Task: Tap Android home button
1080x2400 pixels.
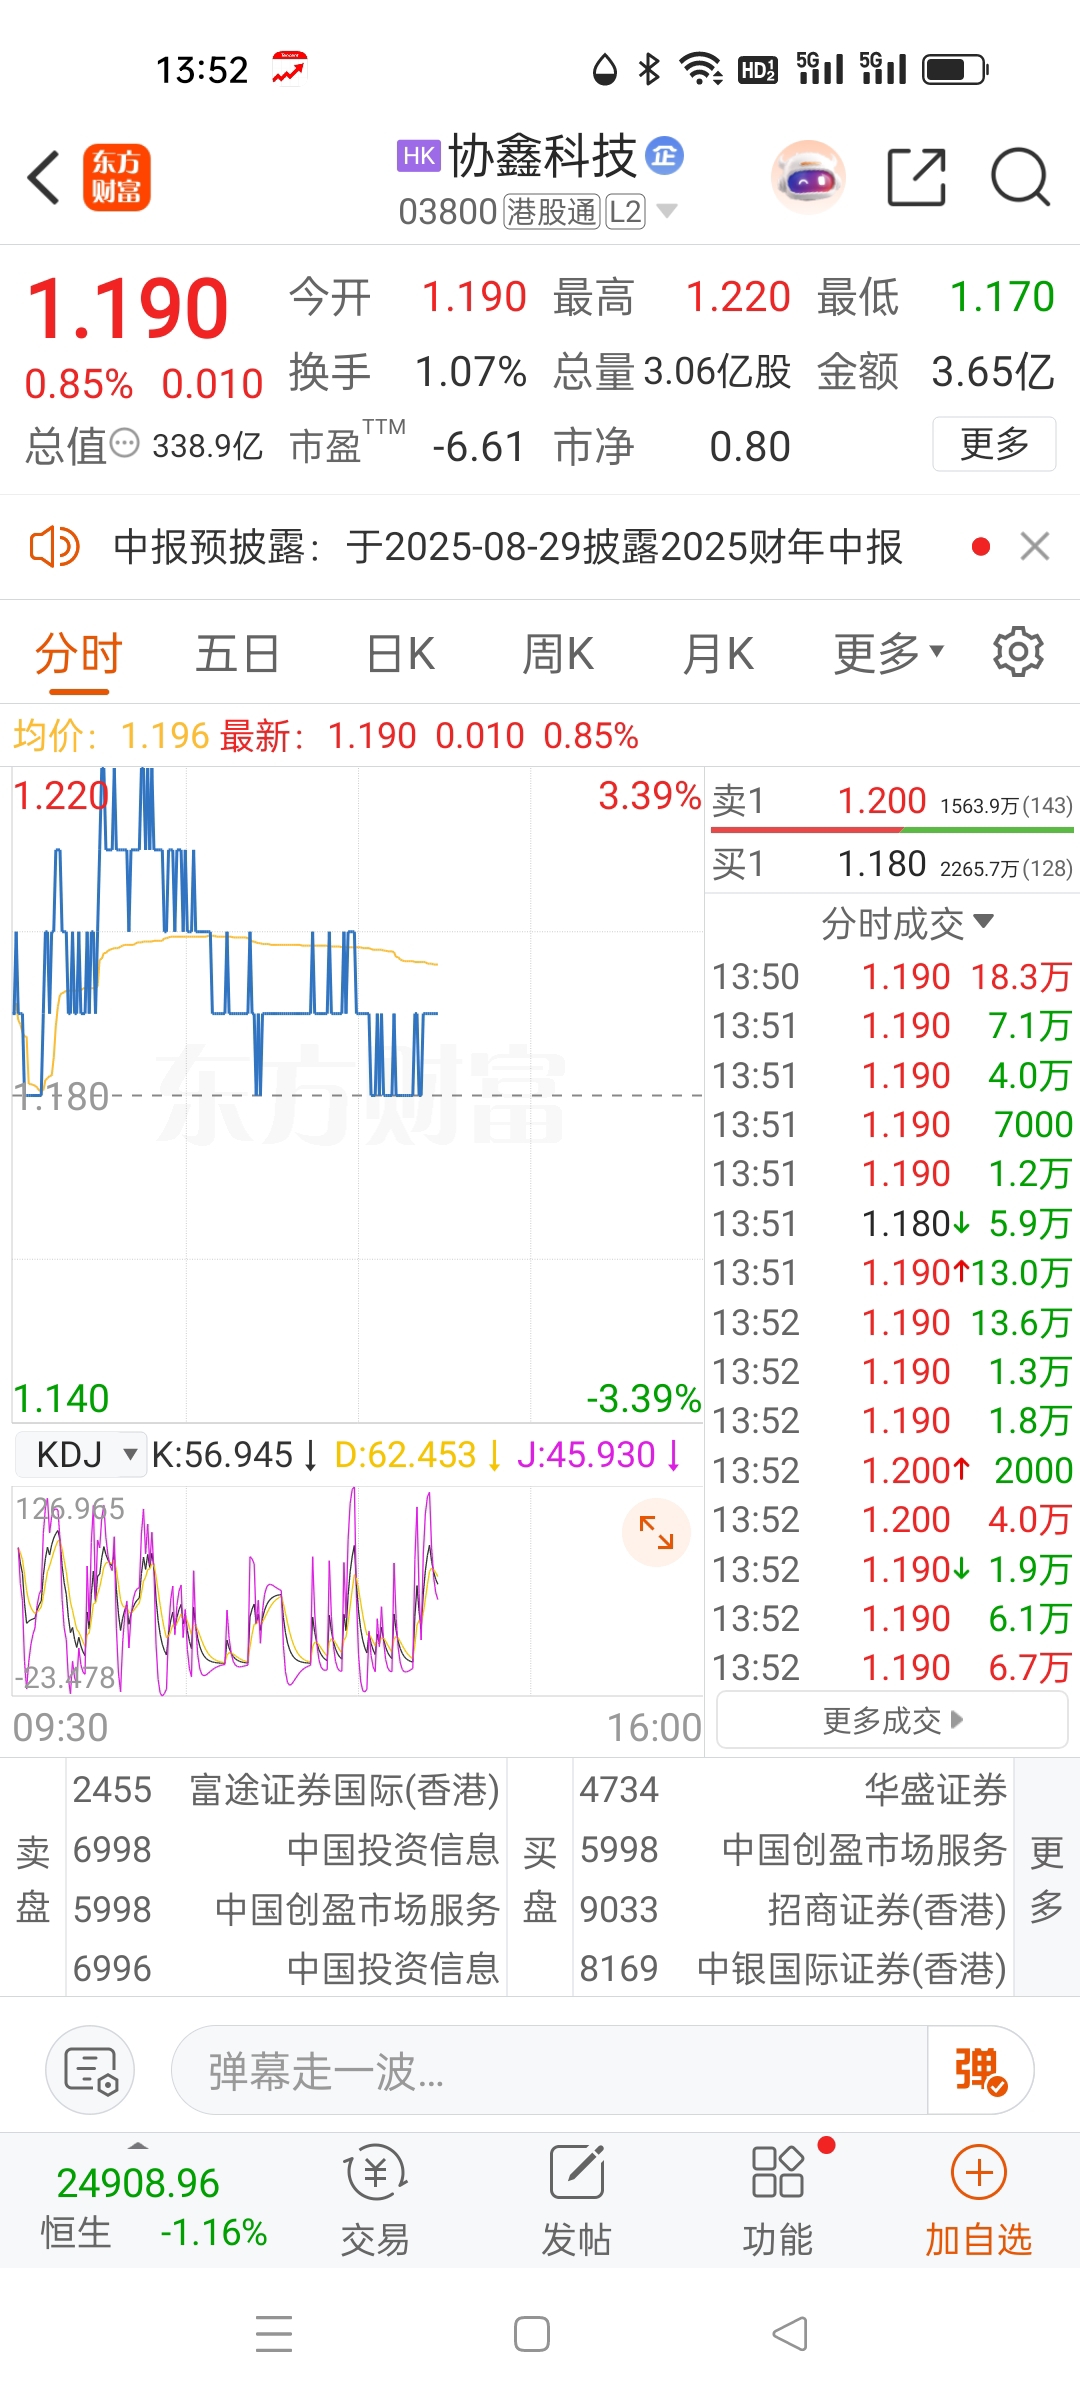Action: (x=532, y=2334)
